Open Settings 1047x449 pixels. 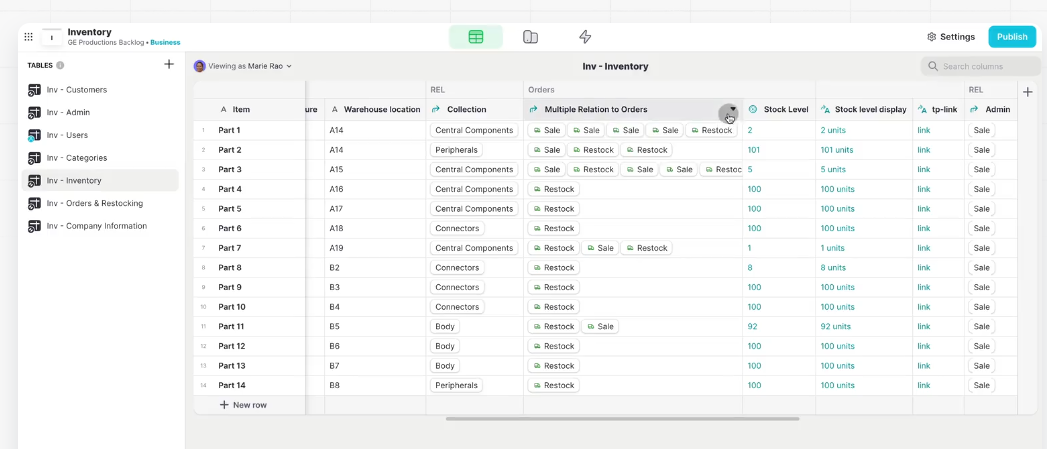click(951, 37)
